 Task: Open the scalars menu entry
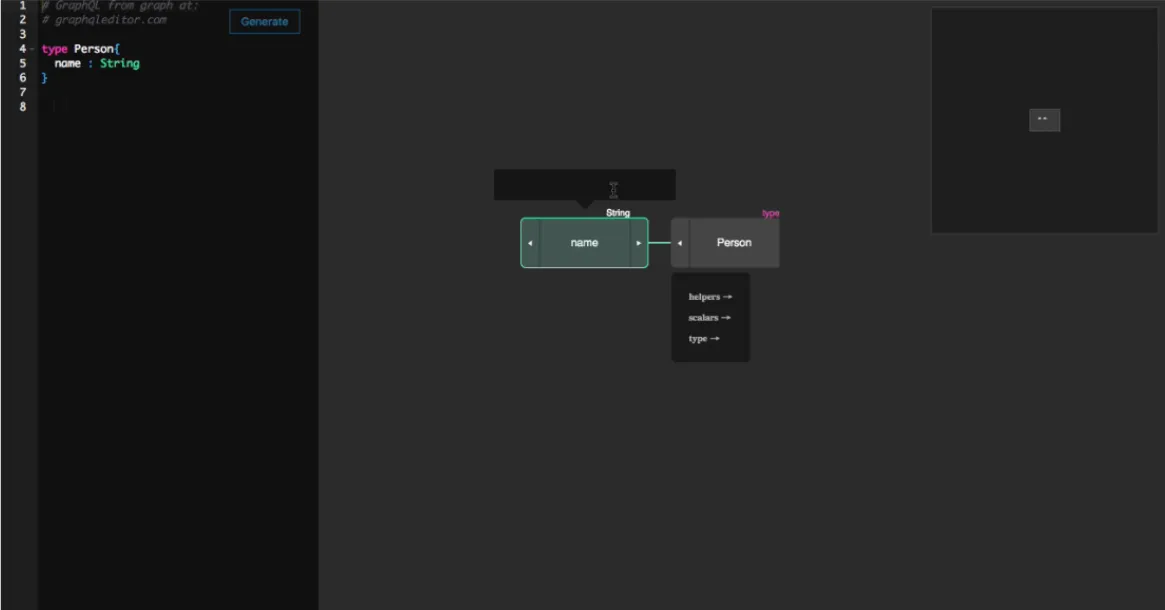pyautogui.click(x=707, y=318)
